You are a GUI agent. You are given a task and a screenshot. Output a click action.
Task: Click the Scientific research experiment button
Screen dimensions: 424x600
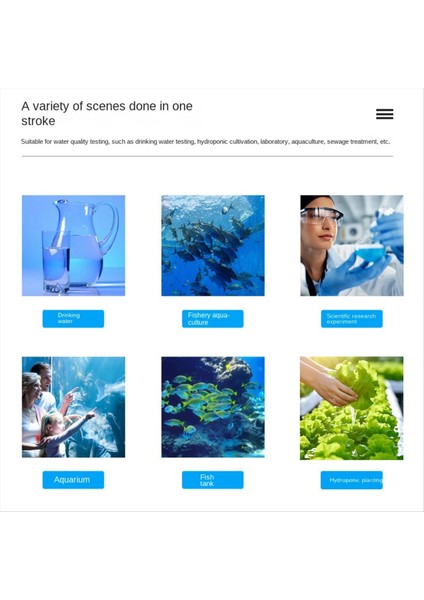tap(352, 319)
